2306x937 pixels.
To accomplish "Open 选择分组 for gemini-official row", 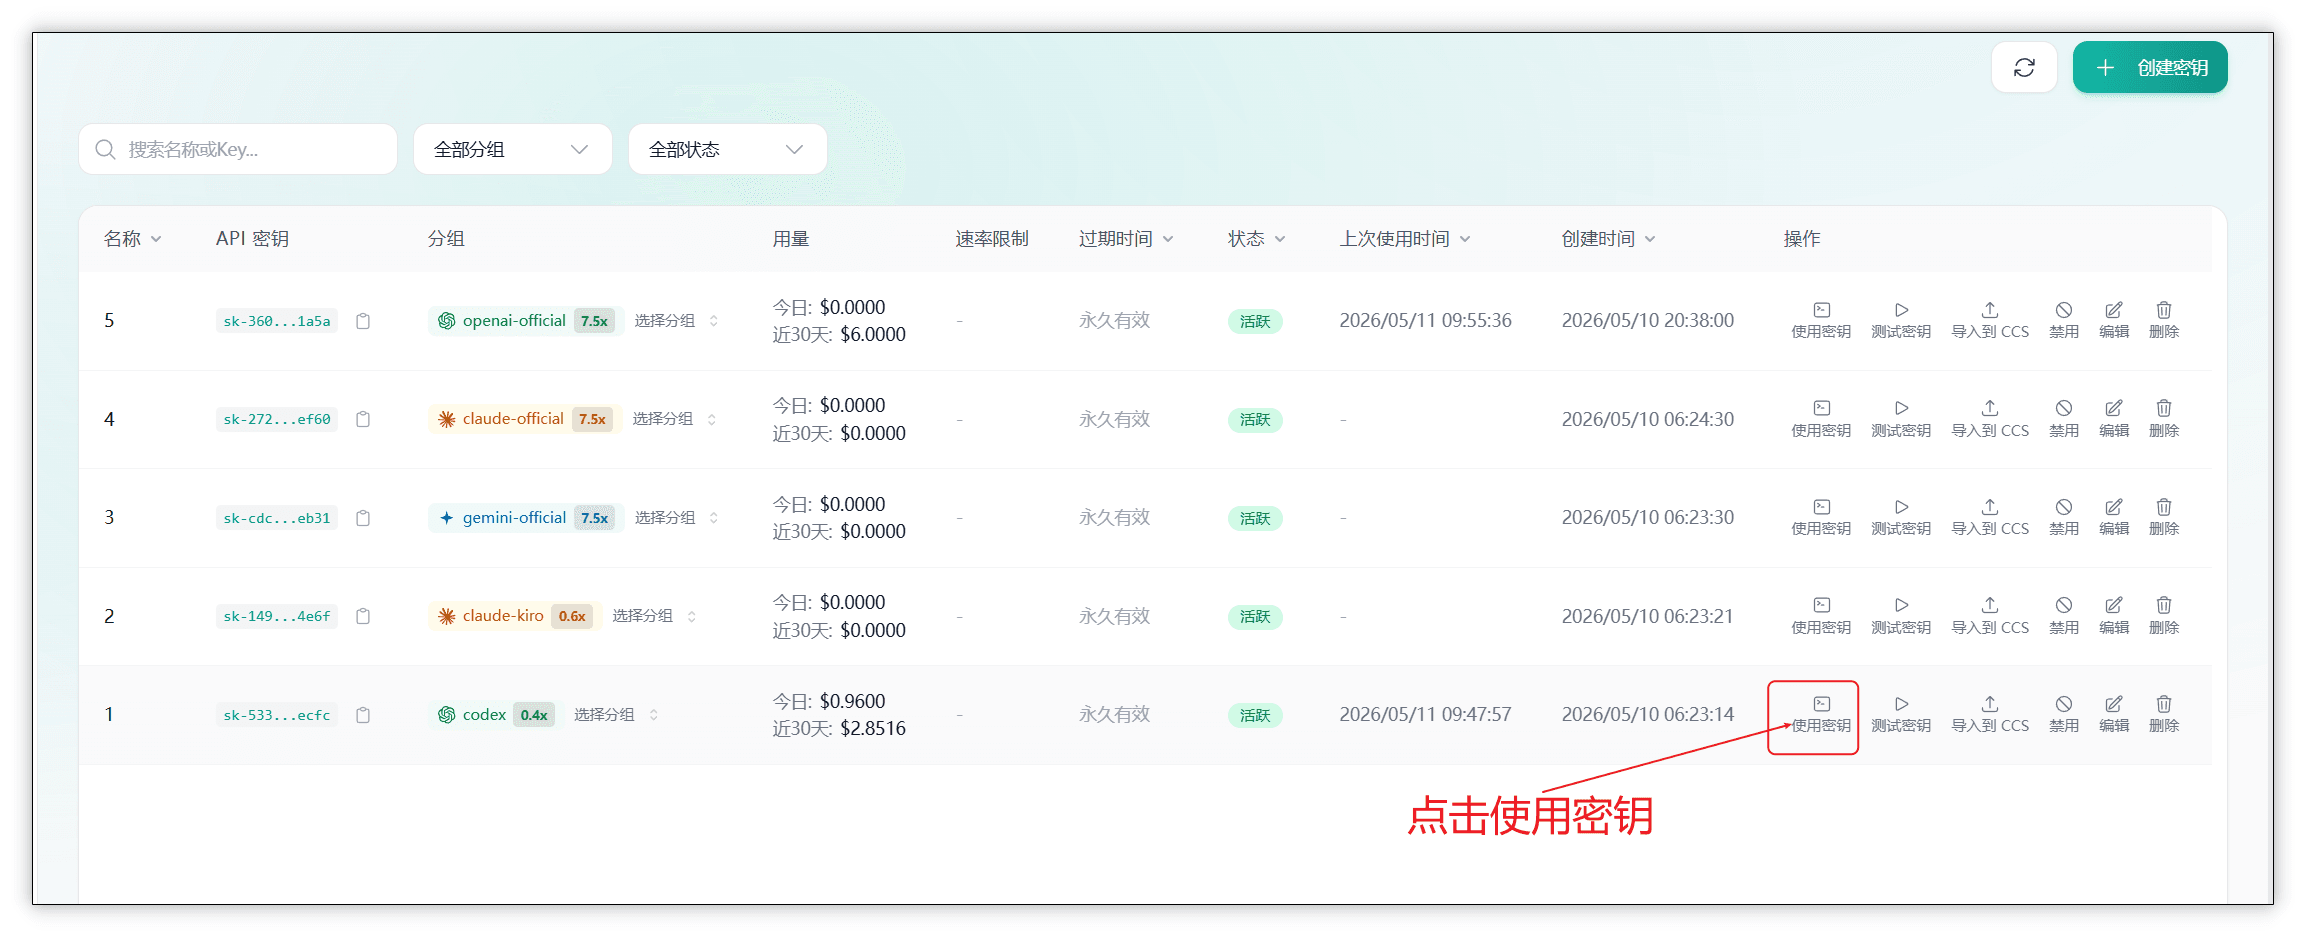I will (x=677, y=518).
